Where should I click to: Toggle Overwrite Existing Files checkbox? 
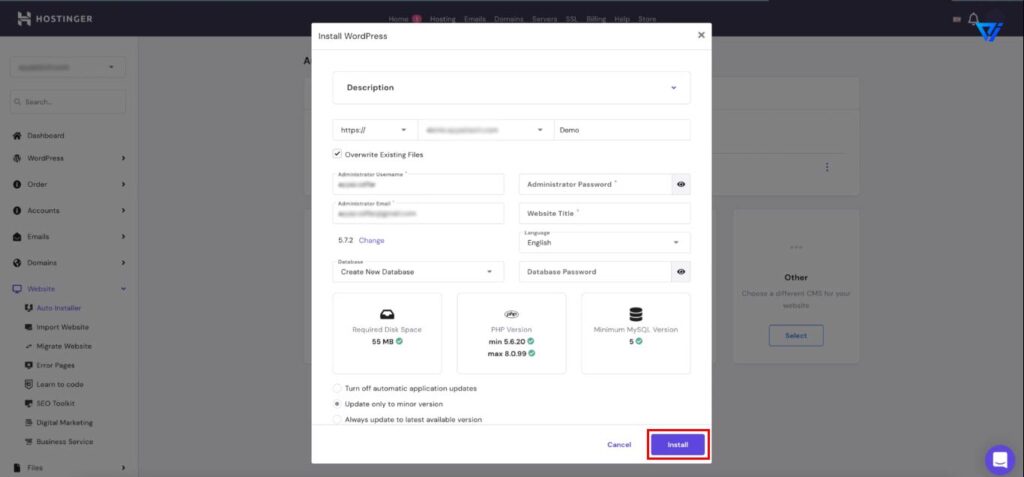337,154
